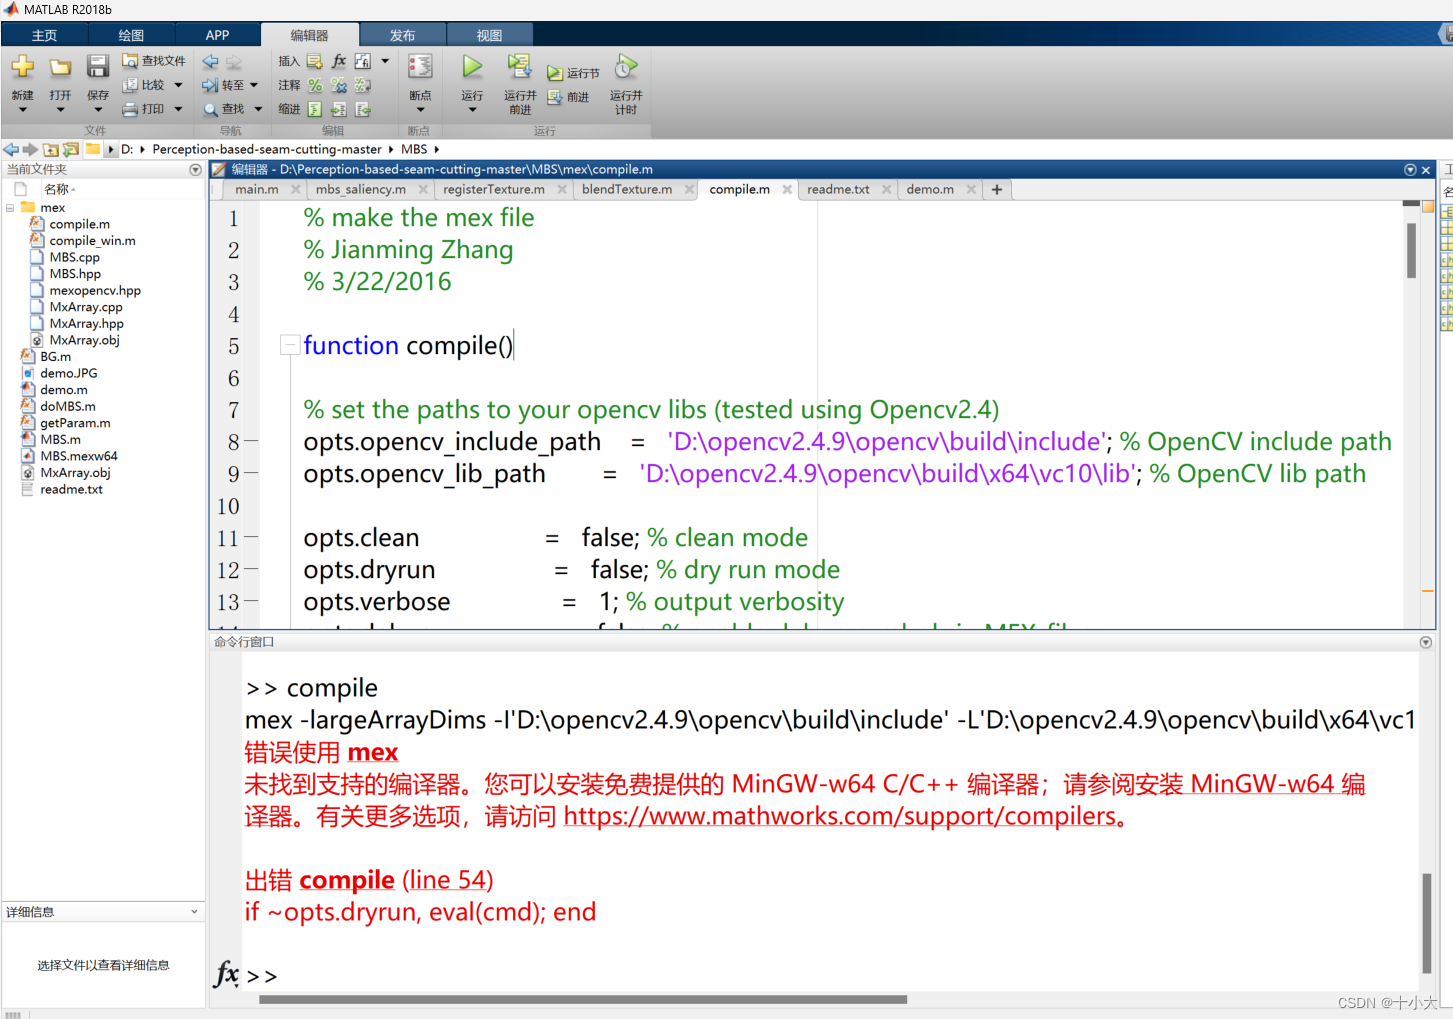Toggle breakpoint at editor line 12
The image size is (1453, 1019).
[x=251, y=569]
